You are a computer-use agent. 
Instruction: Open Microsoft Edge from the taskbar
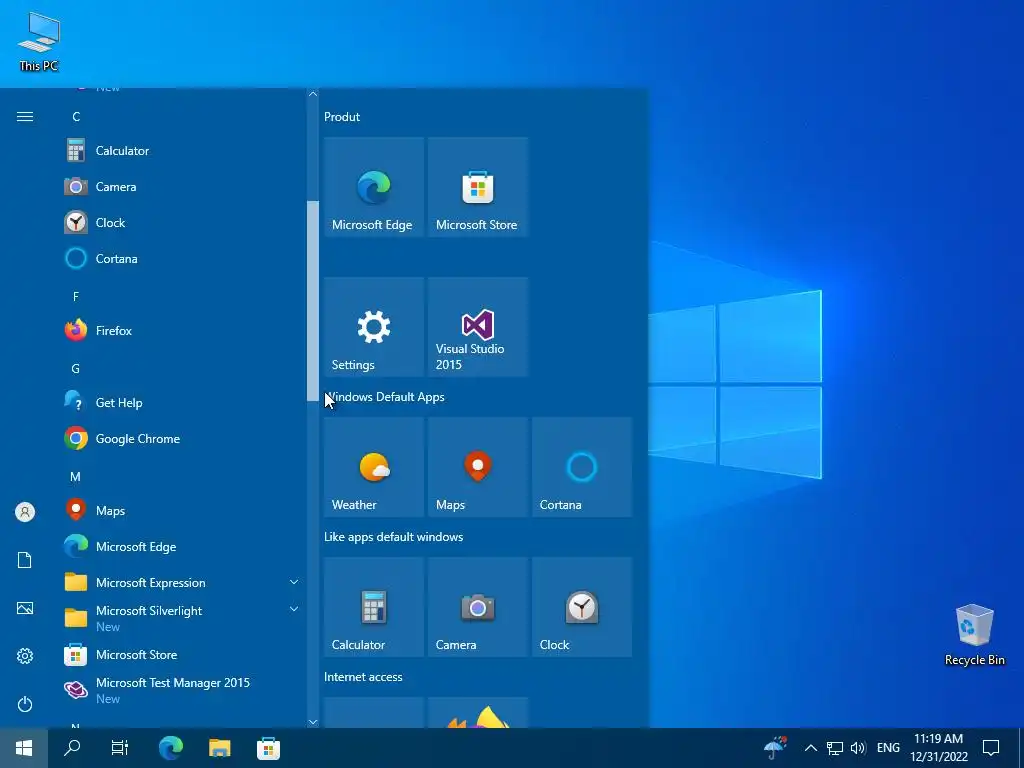click(171, 748)
